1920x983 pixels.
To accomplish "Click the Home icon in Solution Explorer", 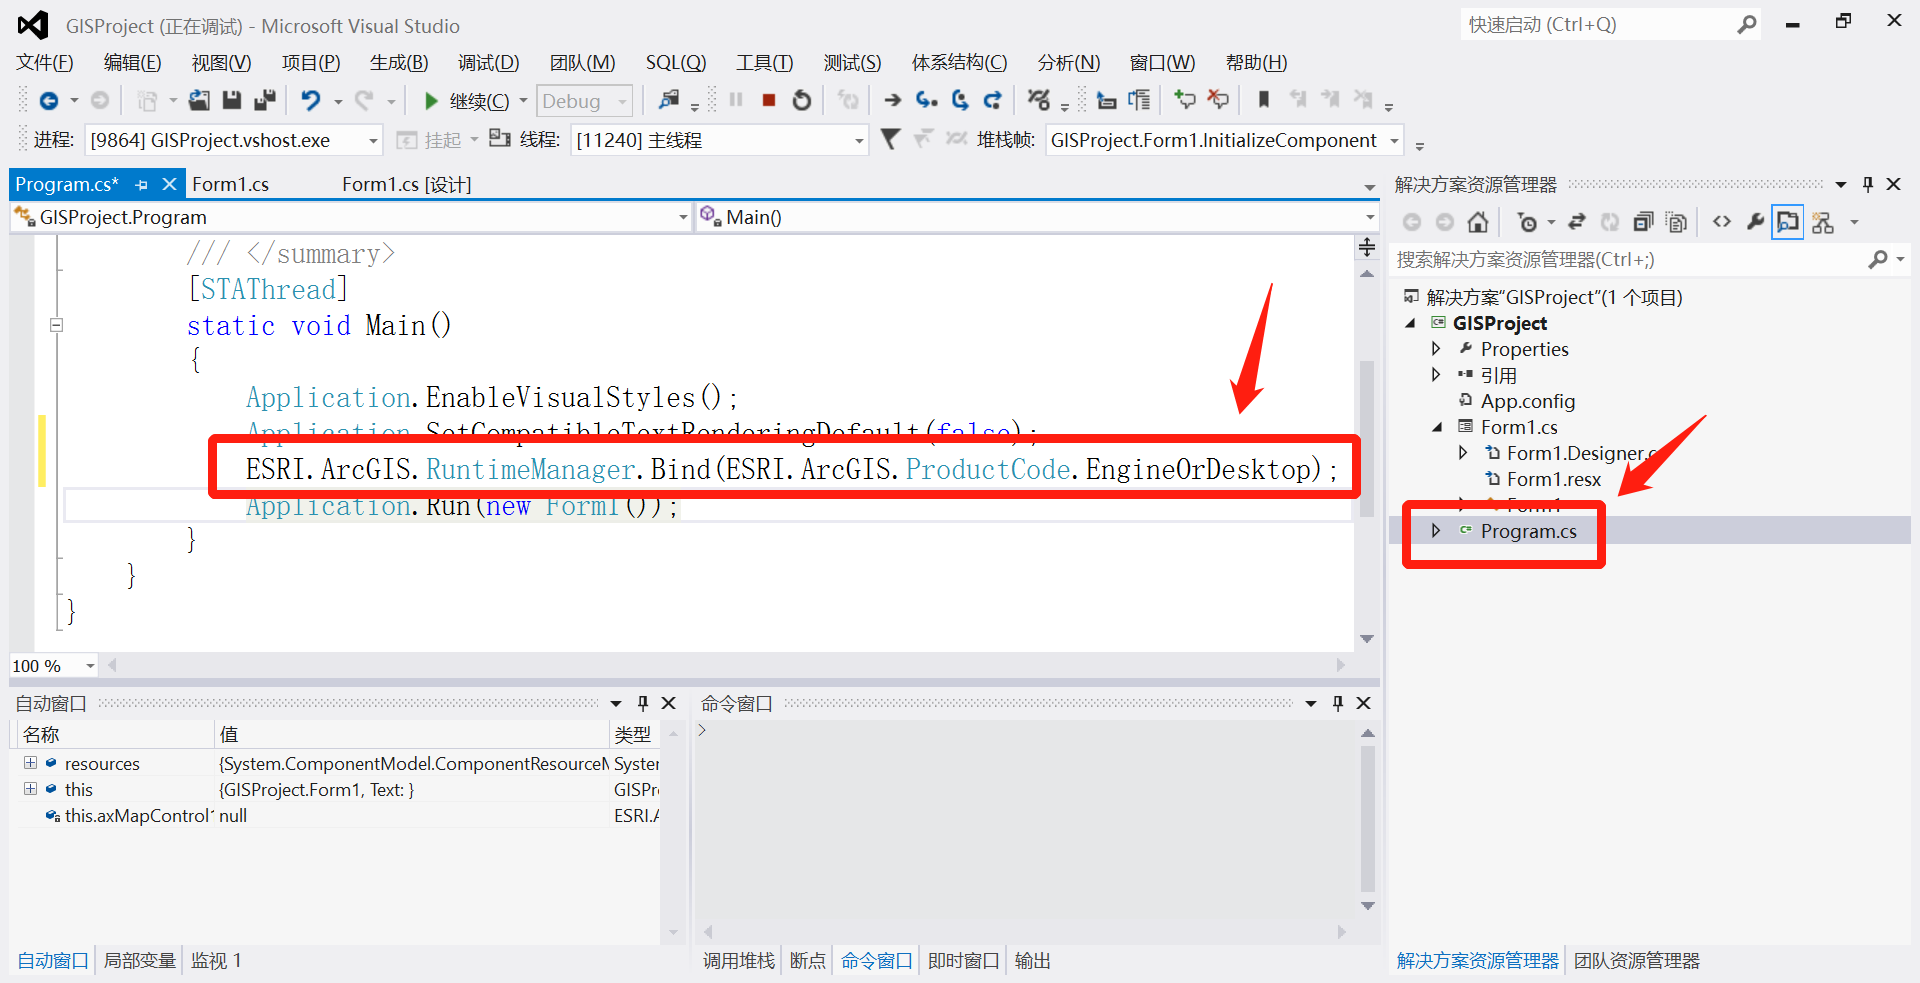I will click(x=1478, y=222).
